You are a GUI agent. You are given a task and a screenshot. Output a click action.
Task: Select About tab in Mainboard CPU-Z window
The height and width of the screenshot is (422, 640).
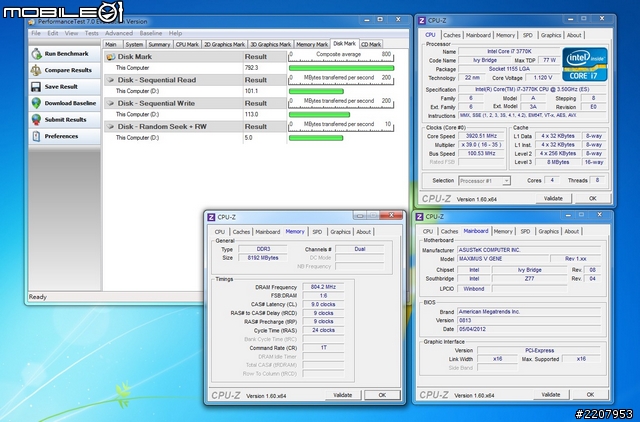pos(571,231)
